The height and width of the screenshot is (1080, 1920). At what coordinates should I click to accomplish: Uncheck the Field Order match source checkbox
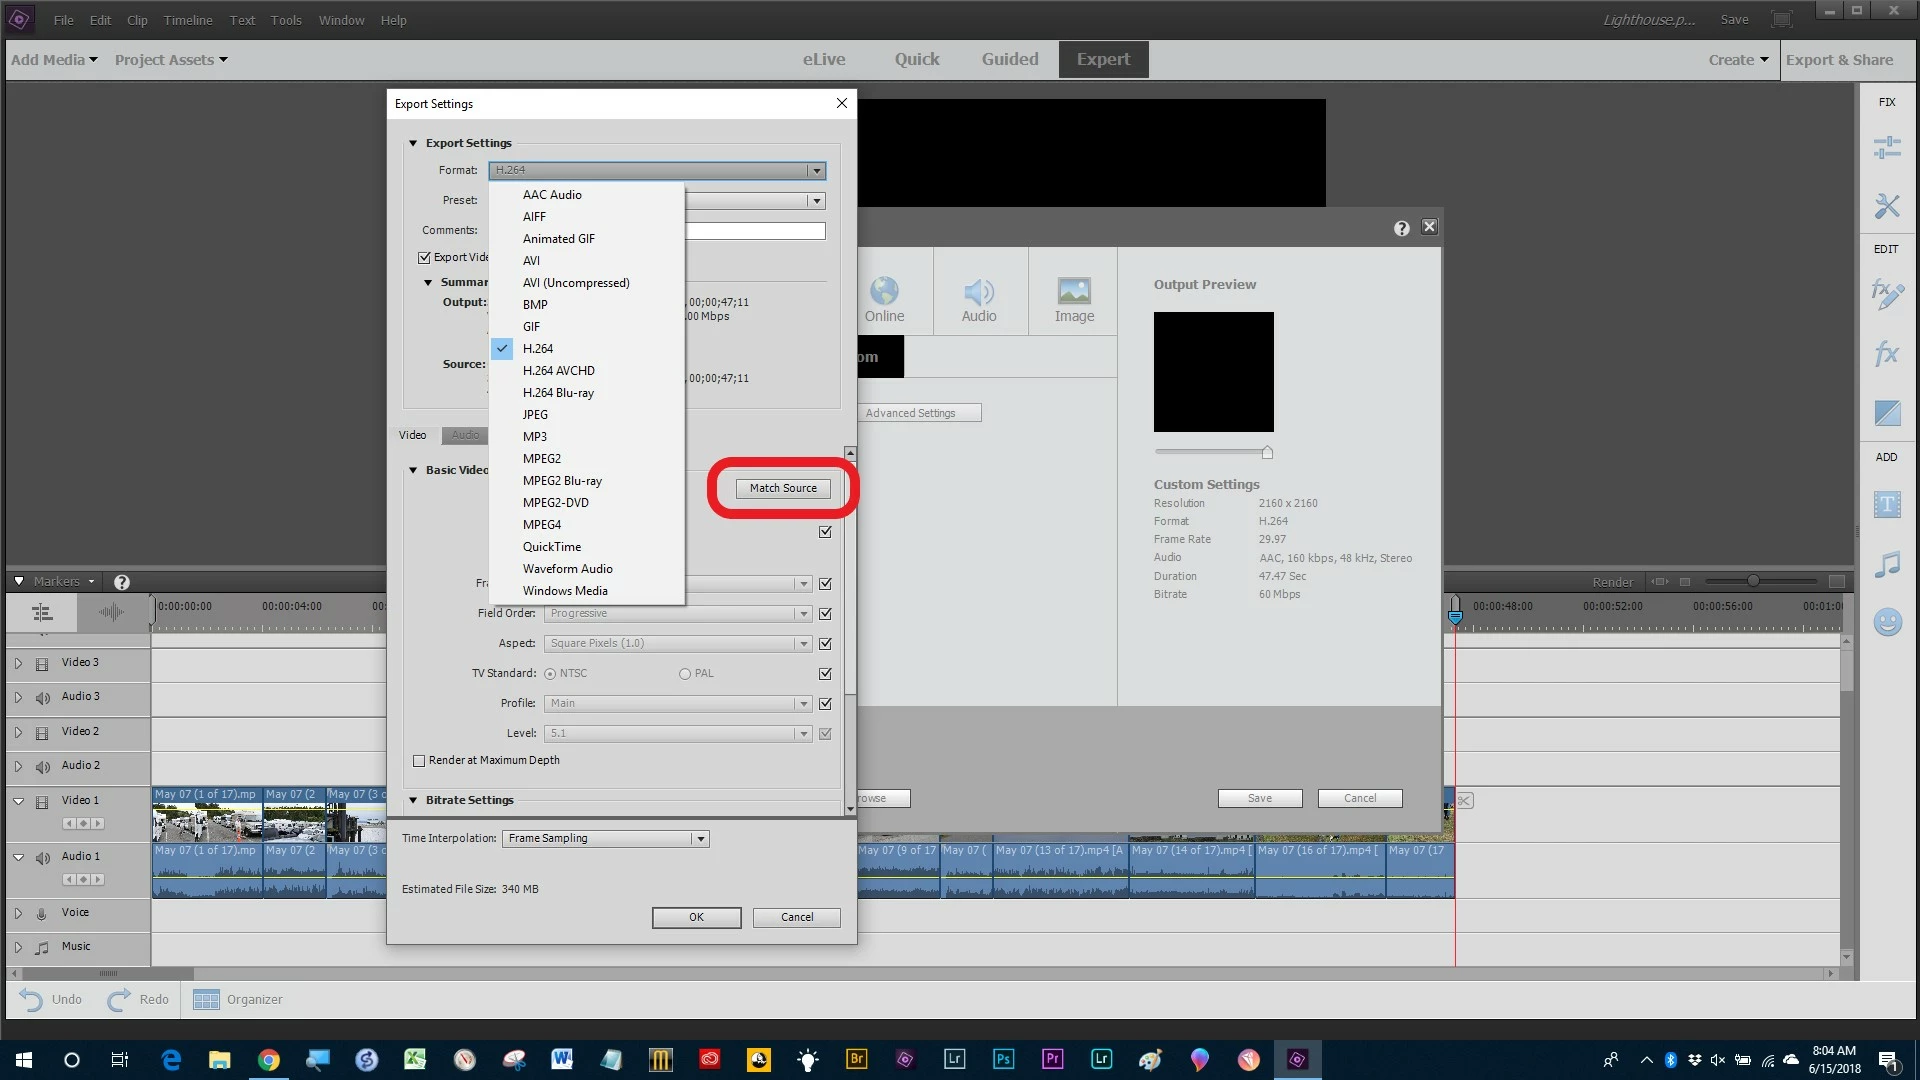pyautogui.click(x=825, y=614)
